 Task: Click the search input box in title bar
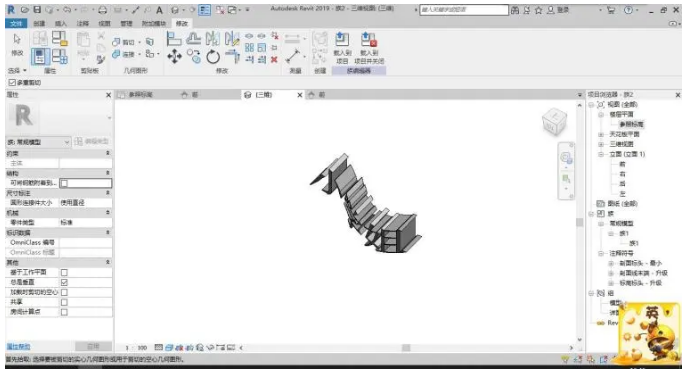[464, 10]
